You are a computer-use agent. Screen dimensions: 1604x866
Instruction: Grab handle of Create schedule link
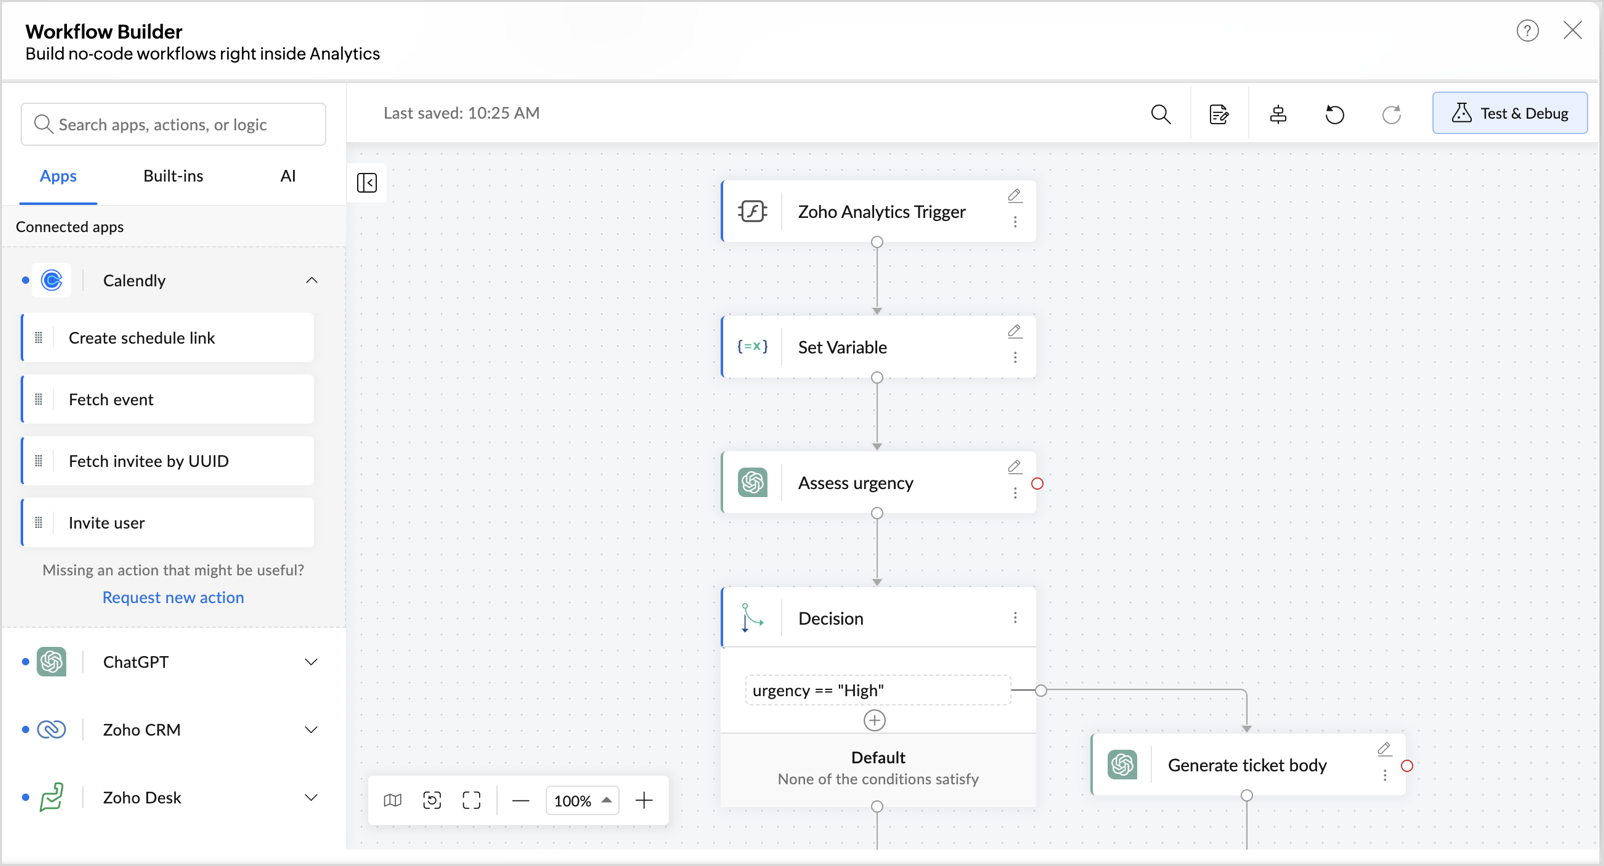click(x=39, y=338)
